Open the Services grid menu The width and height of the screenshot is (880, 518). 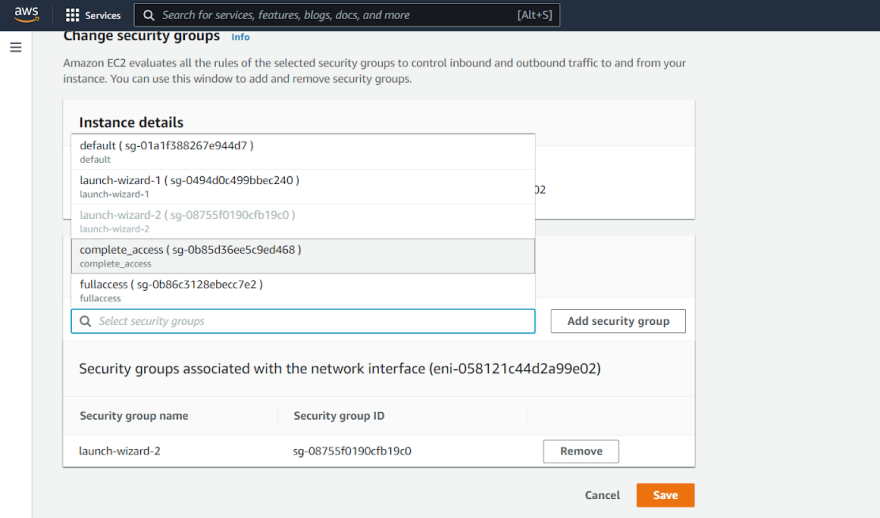[72, 15]
